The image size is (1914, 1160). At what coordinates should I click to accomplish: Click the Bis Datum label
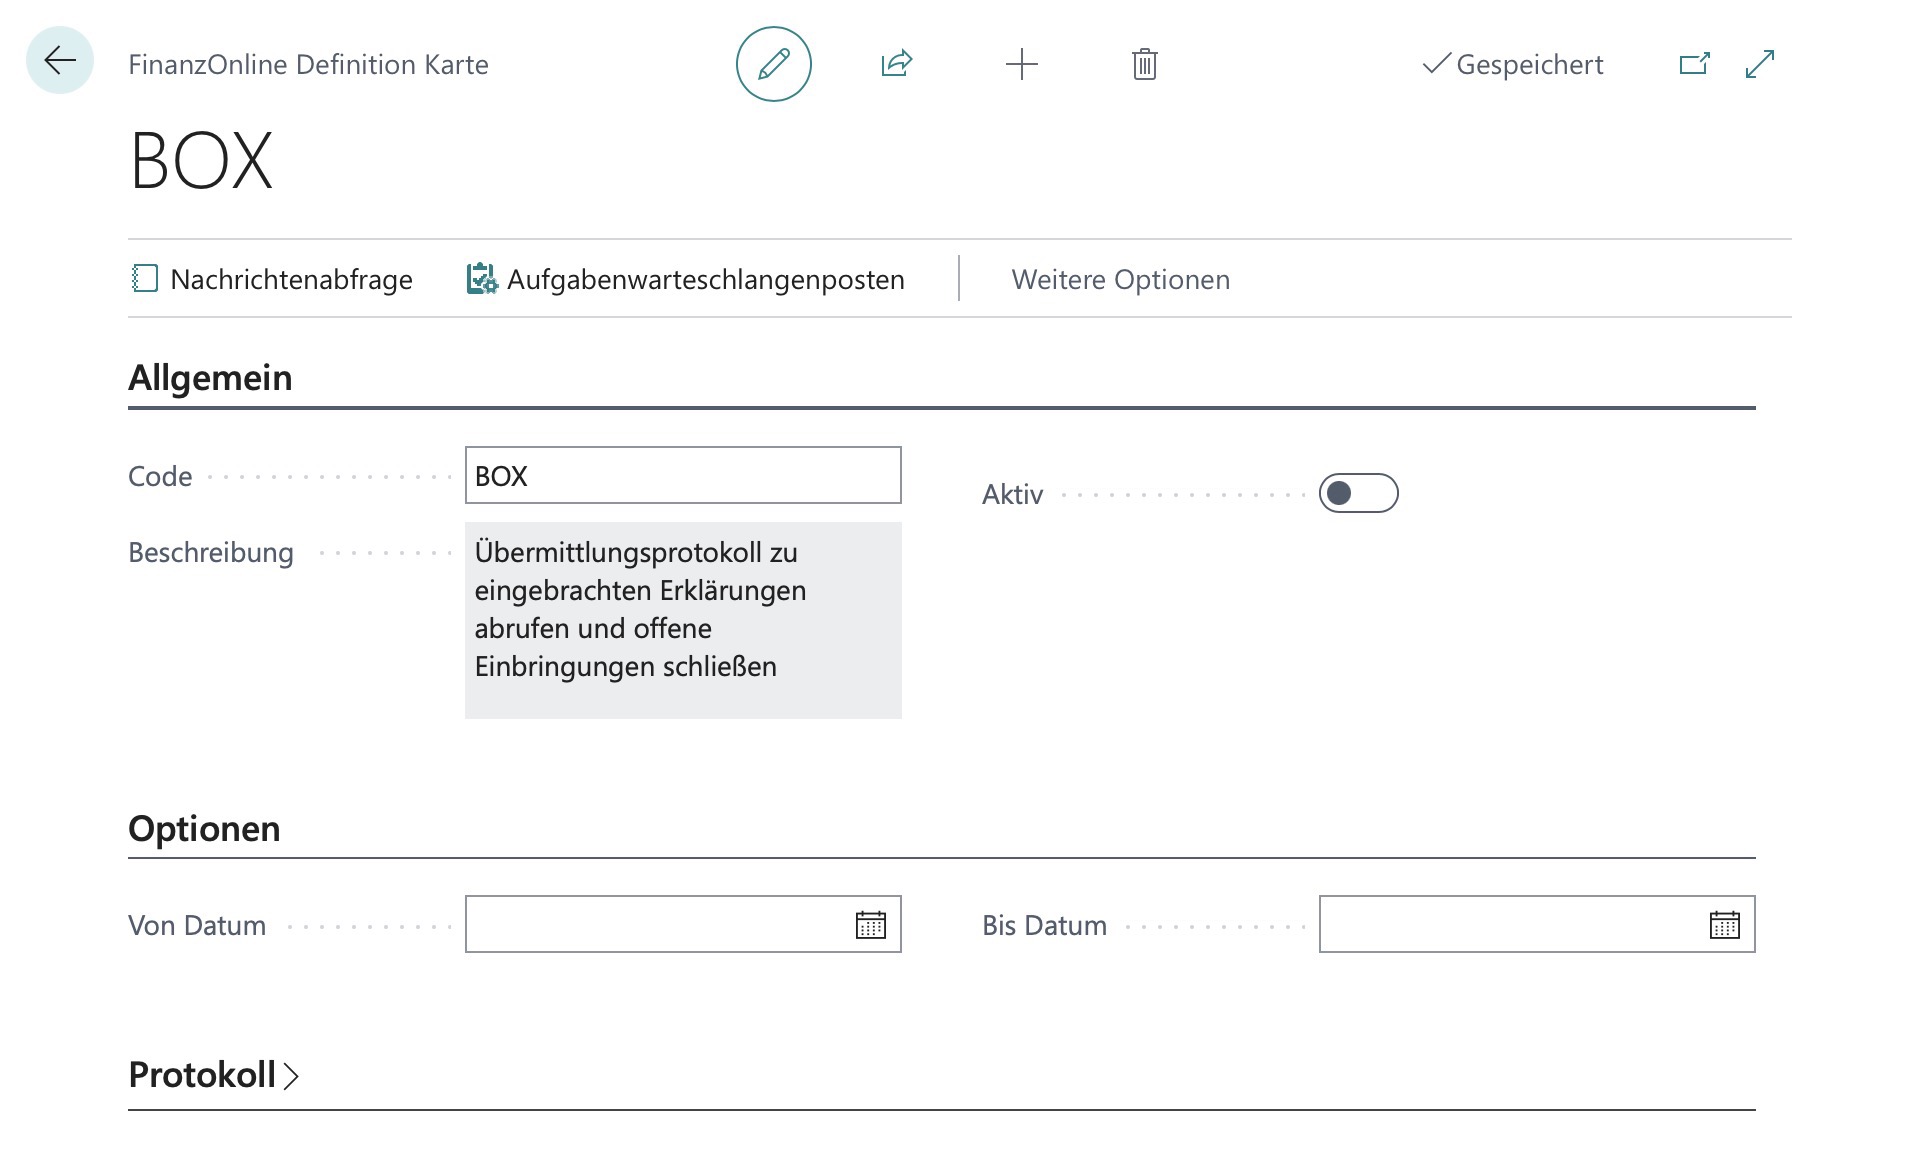(x=1044, y=925)
